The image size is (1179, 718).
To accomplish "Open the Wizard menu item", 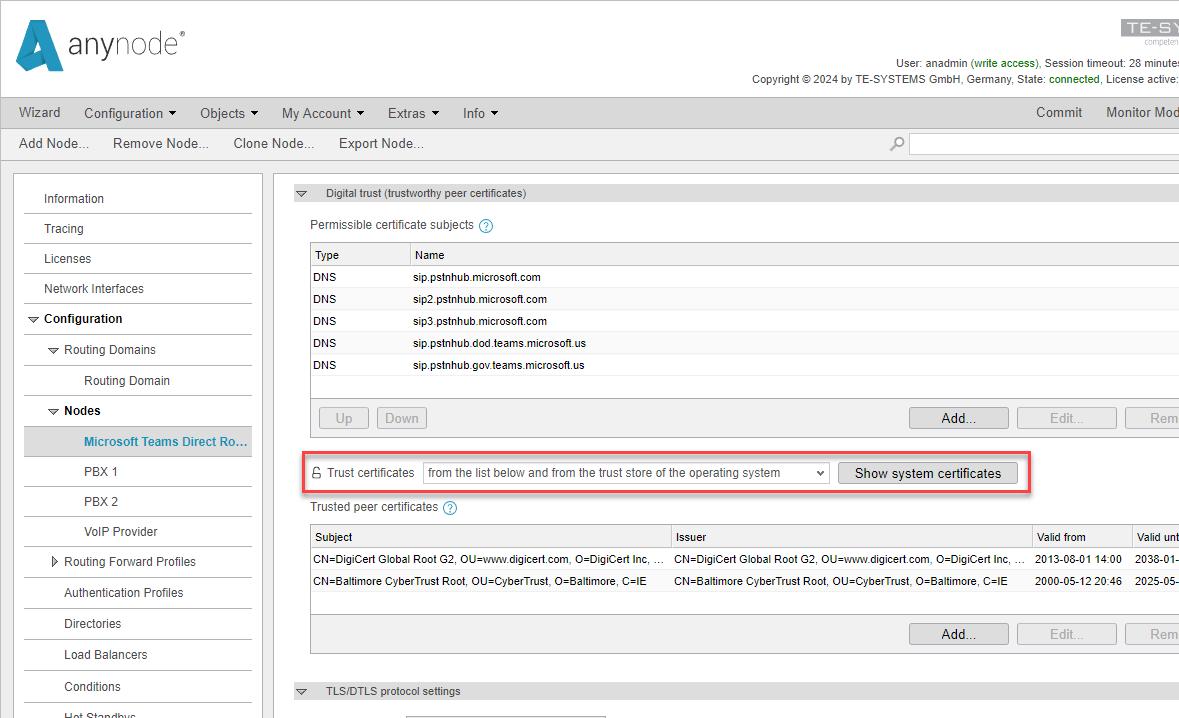I will pyautogui.click(x=39, y=113).
